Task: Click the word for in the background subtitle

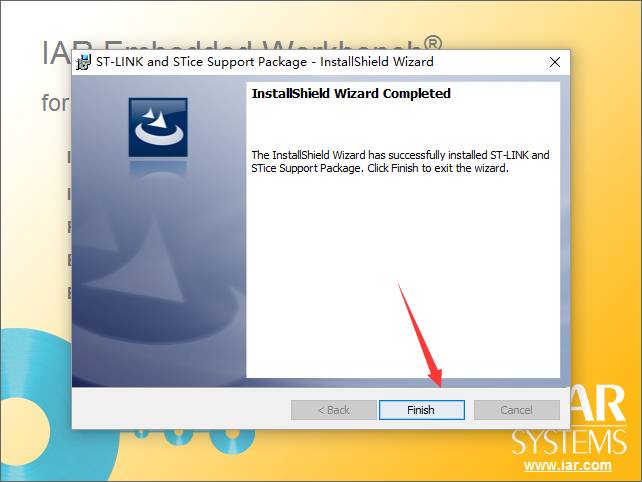Action: [x=55, y=103]
